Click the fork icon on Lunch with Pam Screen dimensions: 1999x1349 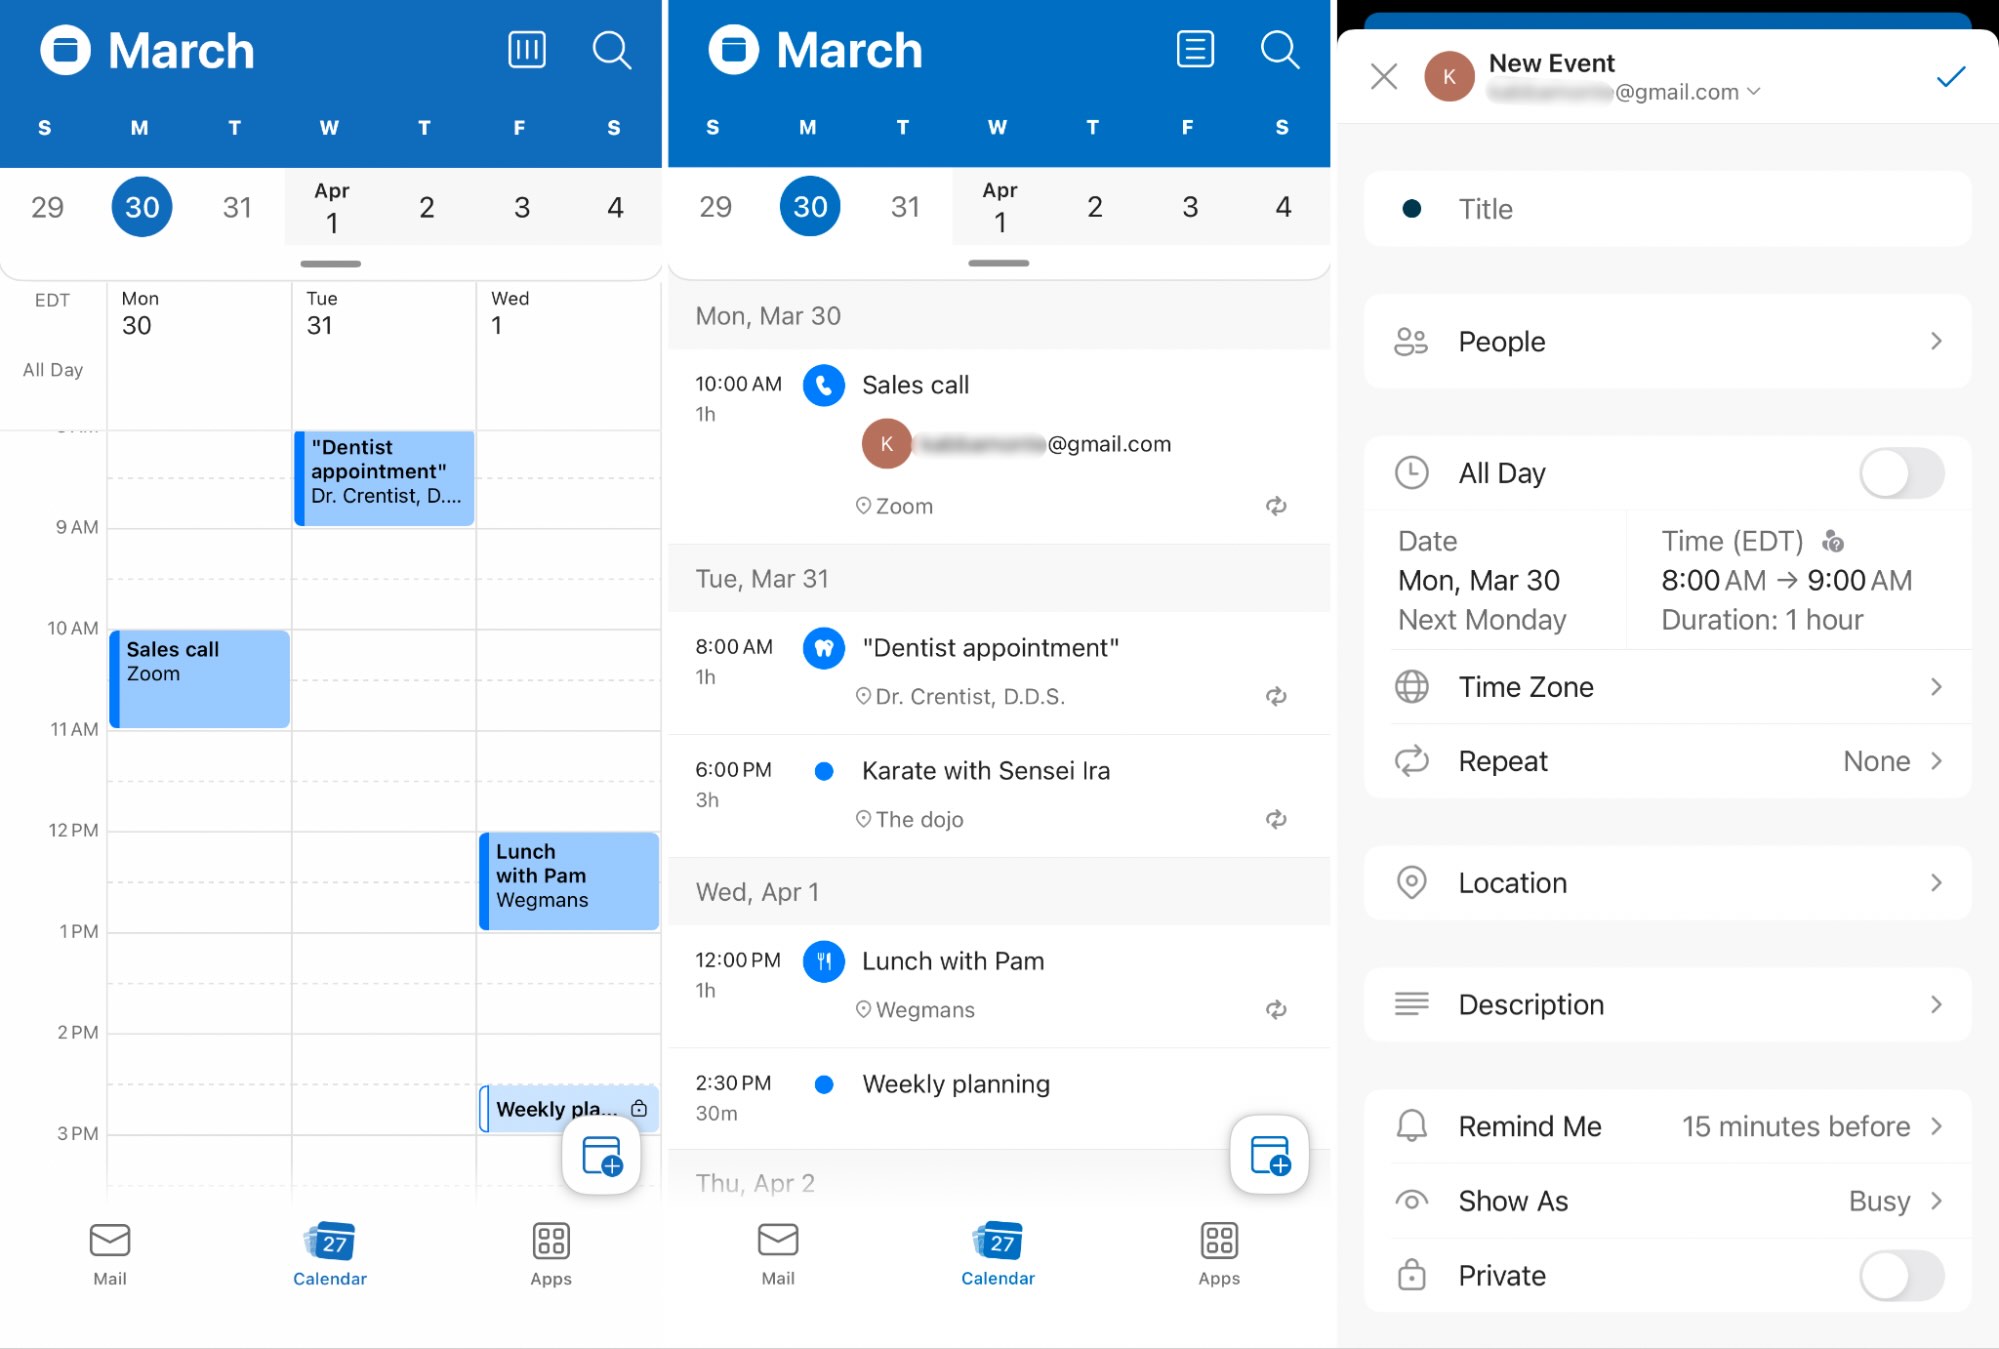(x=823, y=961)
